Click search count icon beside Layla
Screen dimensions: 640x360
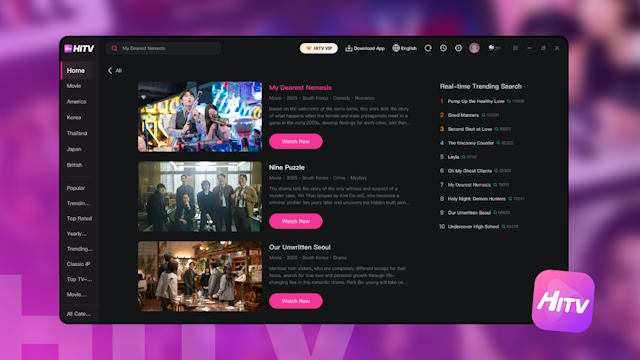point(464,157)
